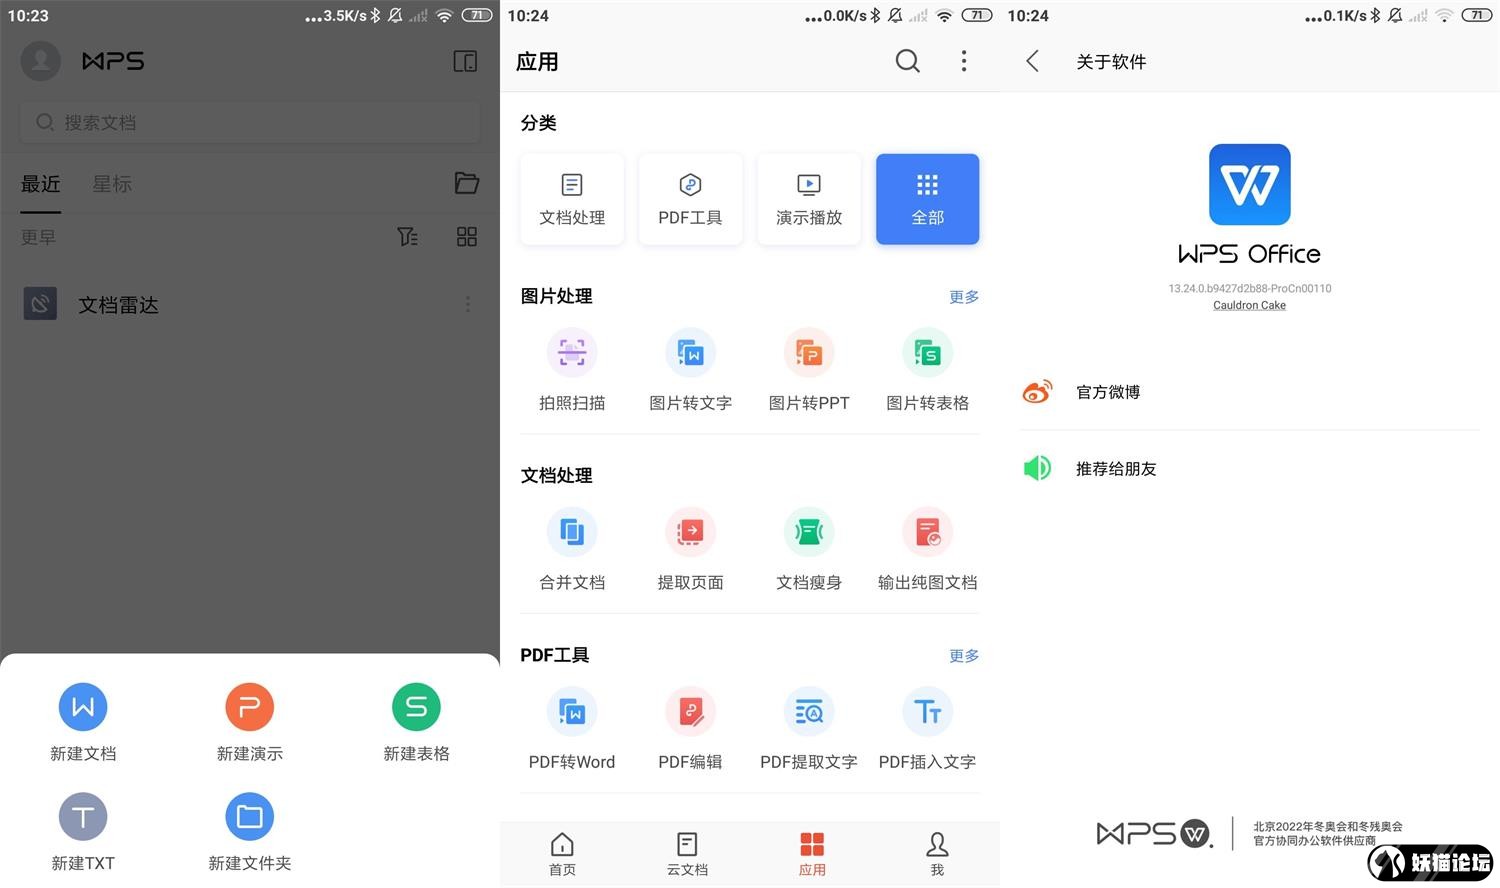Screen dimensions: 1500x888
Task: Open more options for 文档雷达
Action: coord(467,304)
